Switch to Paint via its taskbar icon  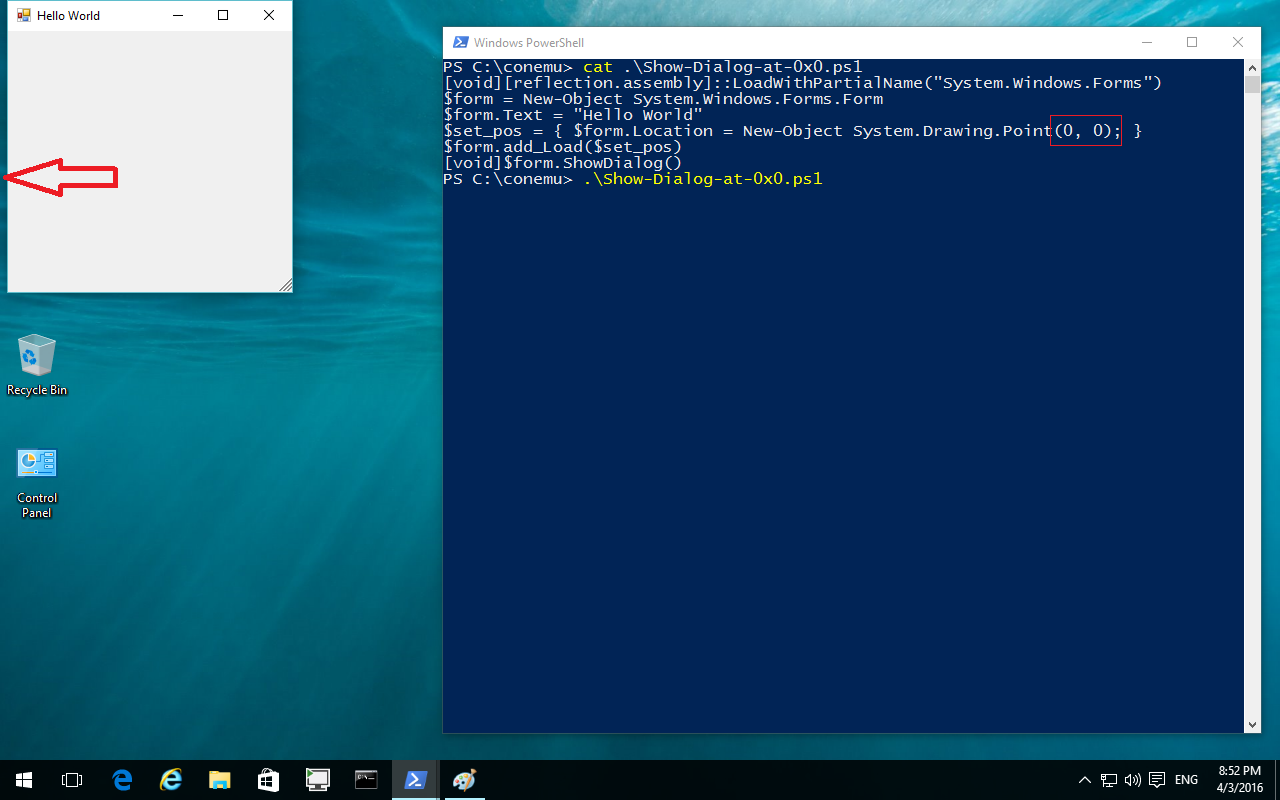pyautogui.click(x=465, y=780)
